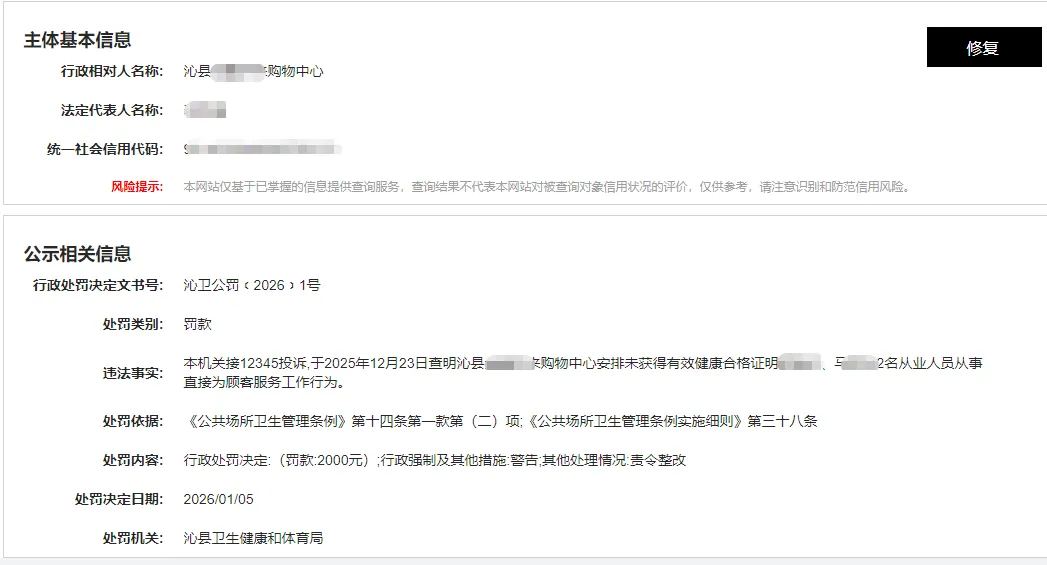Click the 处罚决定日期 field label

118,499
